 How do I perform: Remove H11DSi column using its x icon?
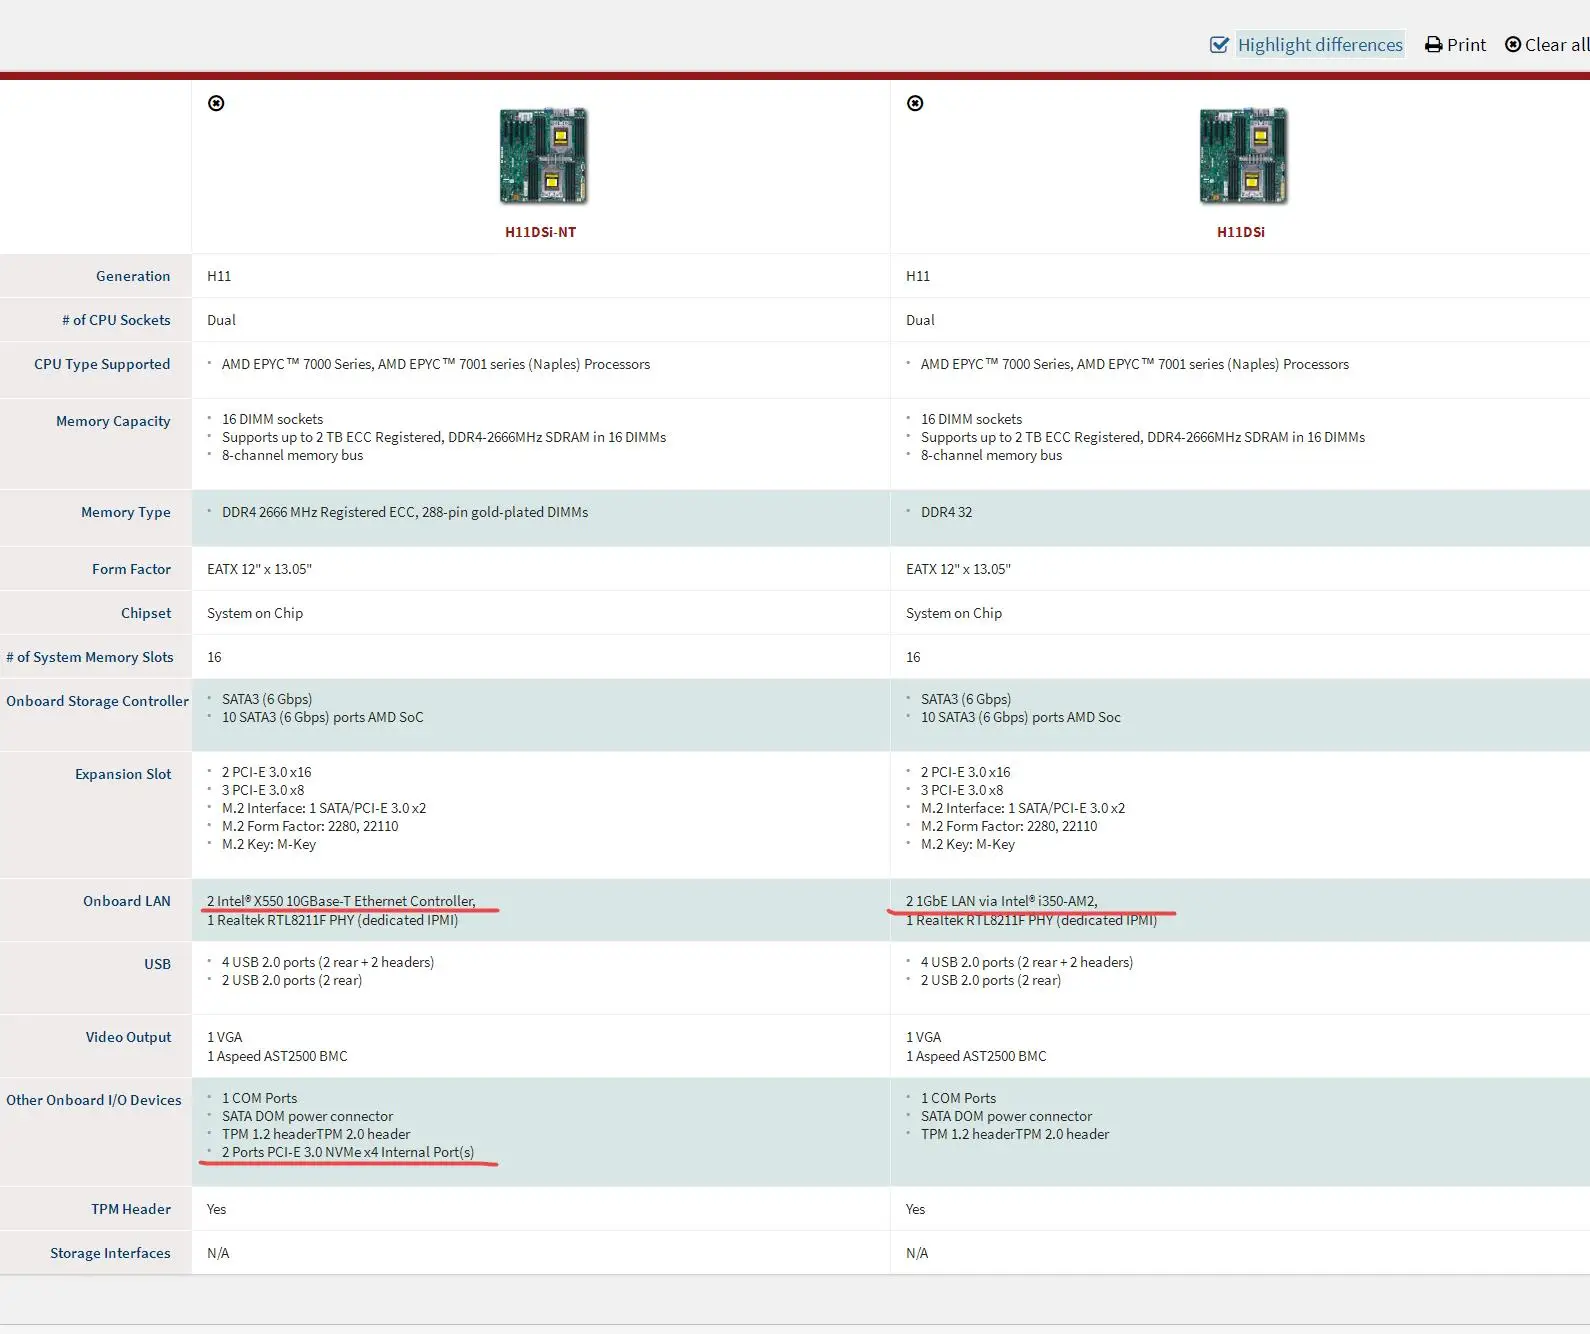point(915,103)
